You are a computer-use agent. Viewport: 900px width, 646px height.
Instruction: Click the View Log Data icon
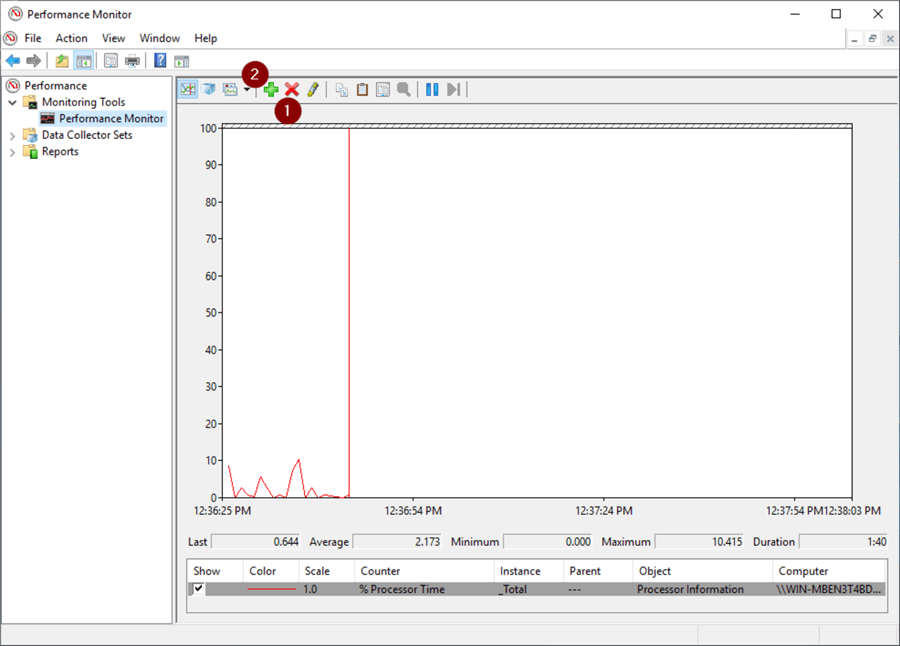pyautogui.click(x=209, y=90)
